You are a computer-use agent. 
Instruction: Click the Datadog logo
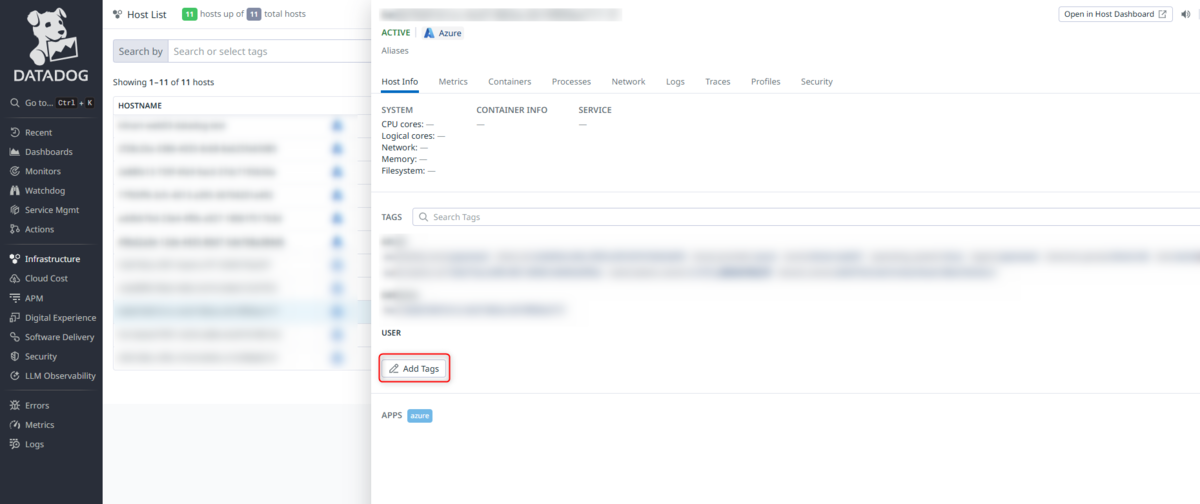coord(50,45)
